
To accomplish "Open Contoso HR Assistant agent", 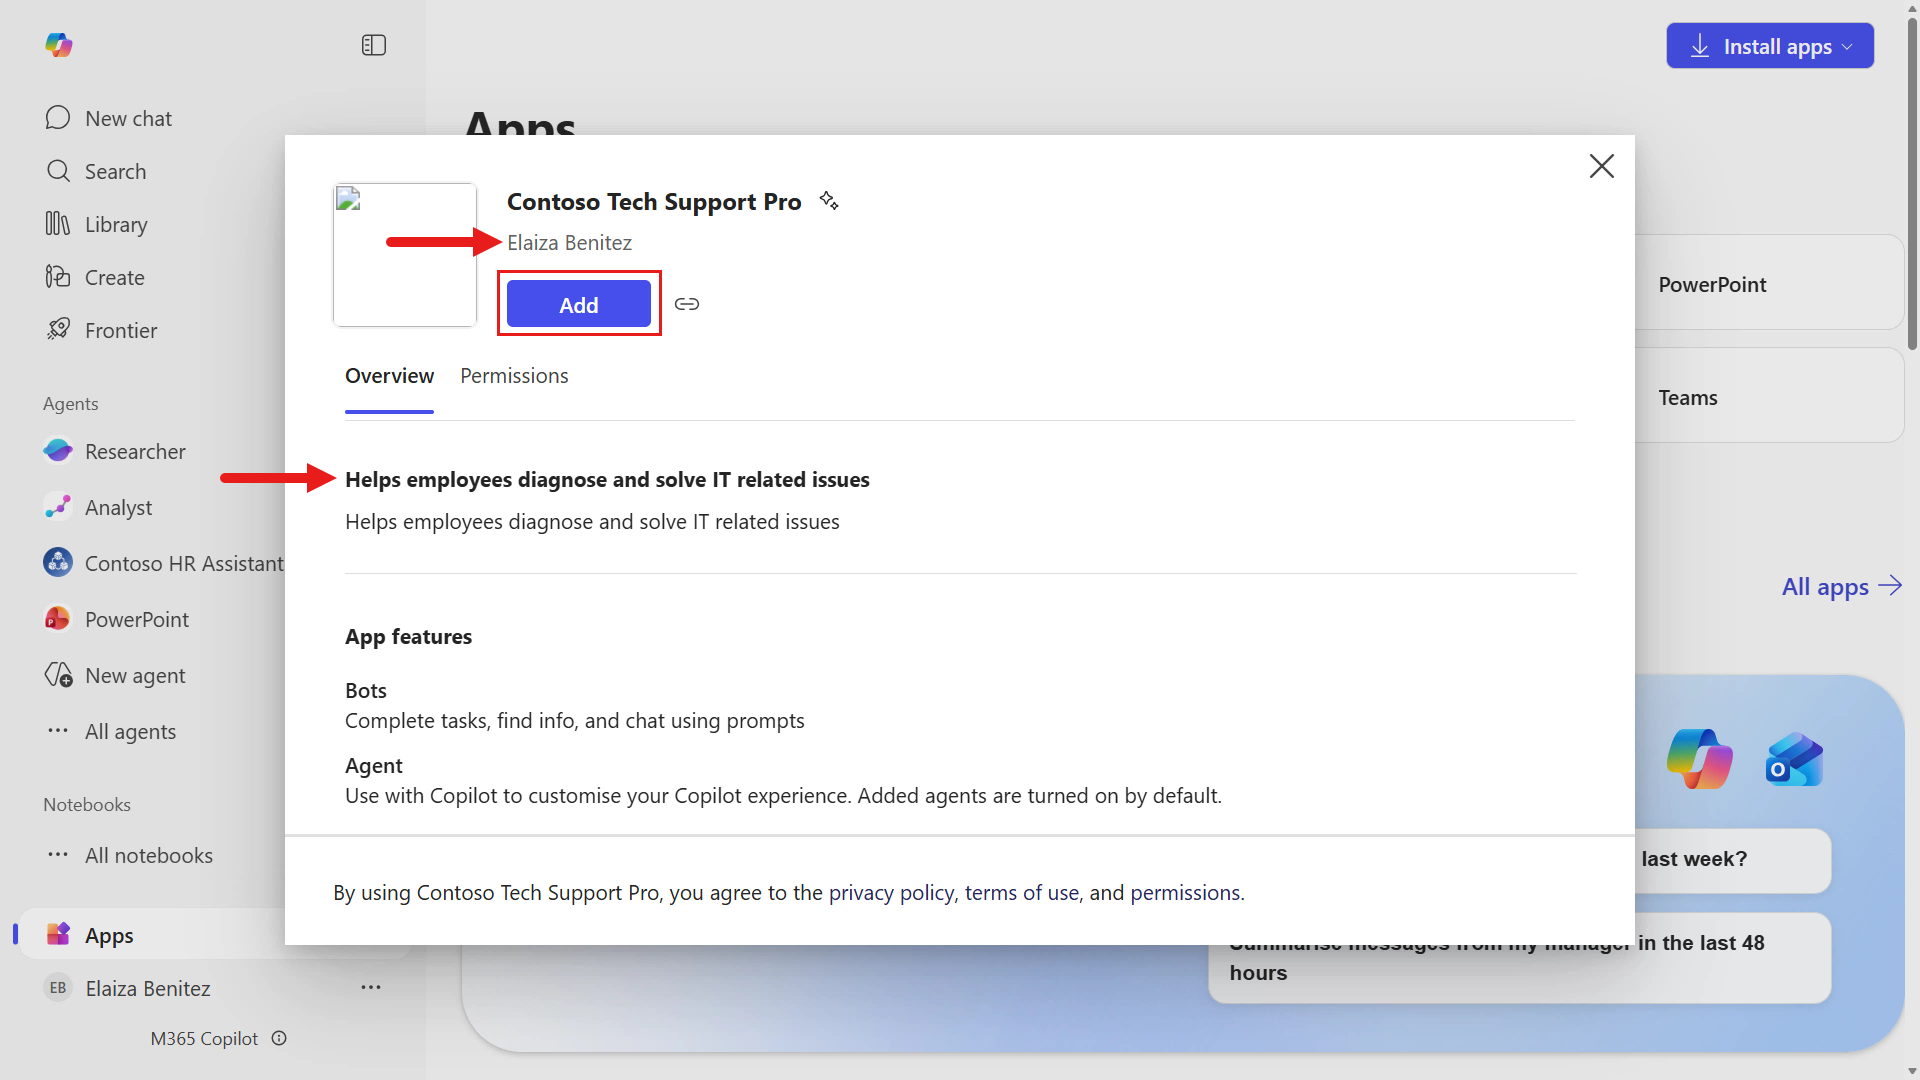I will 183,563.
